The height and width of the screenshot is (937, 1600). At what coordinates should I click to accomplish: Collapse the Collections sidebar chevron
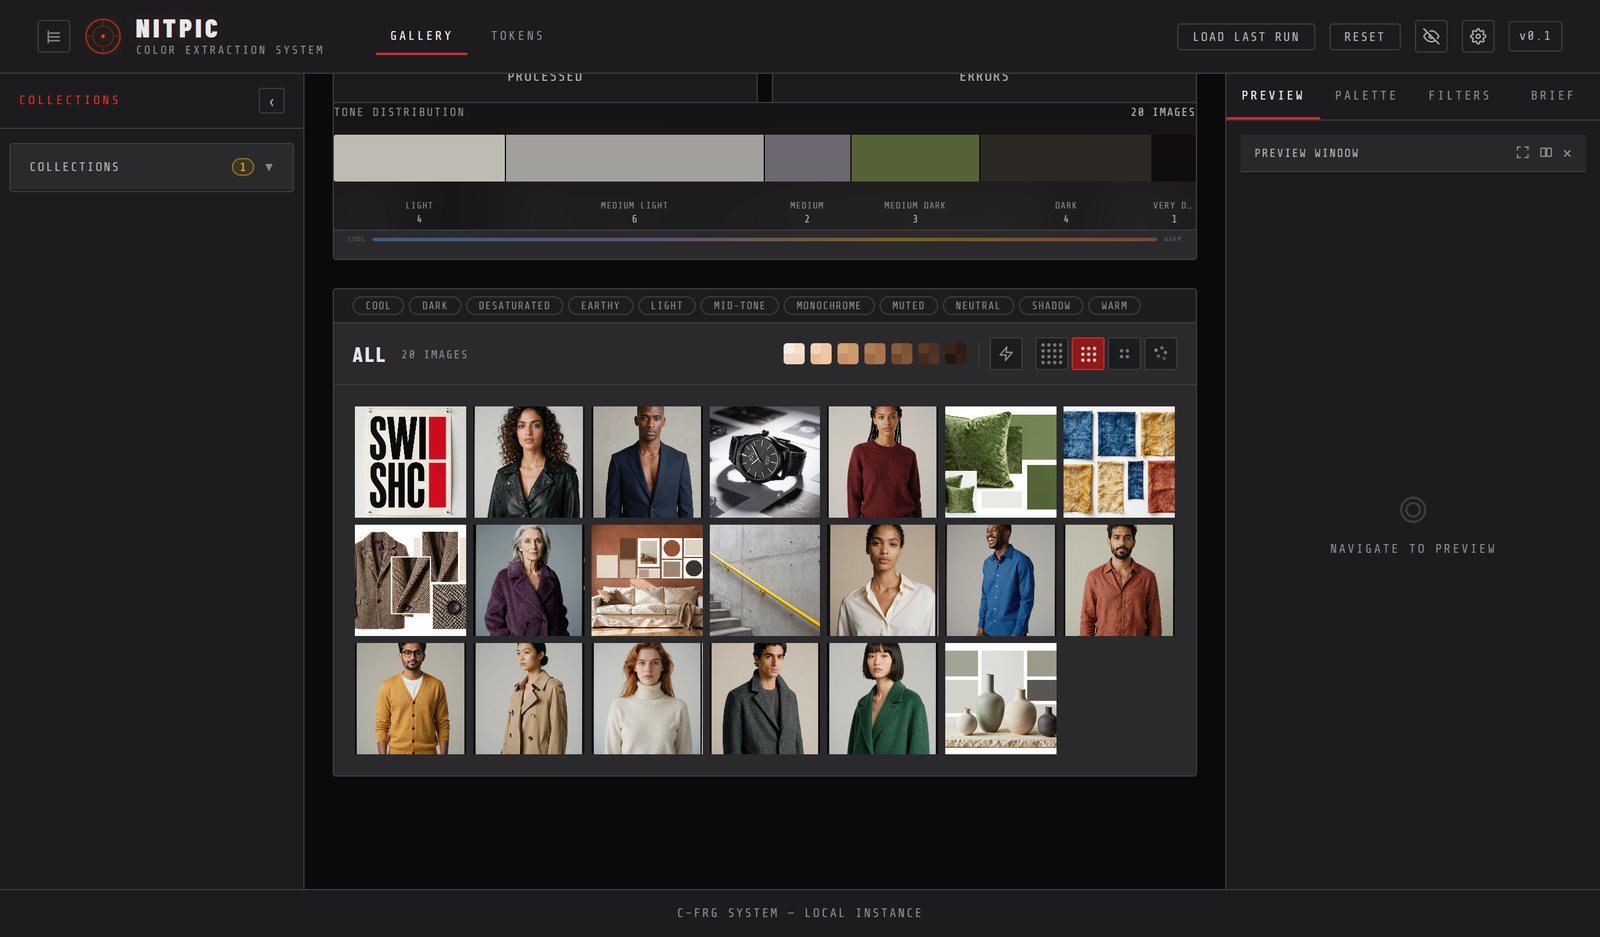(x=271, y=101)
